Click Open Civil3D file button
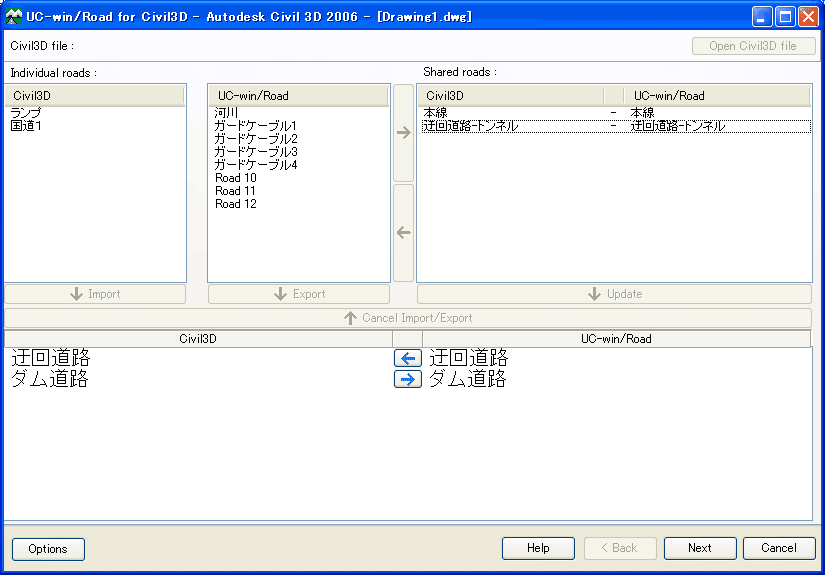825x575 pixels. point(753,46)
